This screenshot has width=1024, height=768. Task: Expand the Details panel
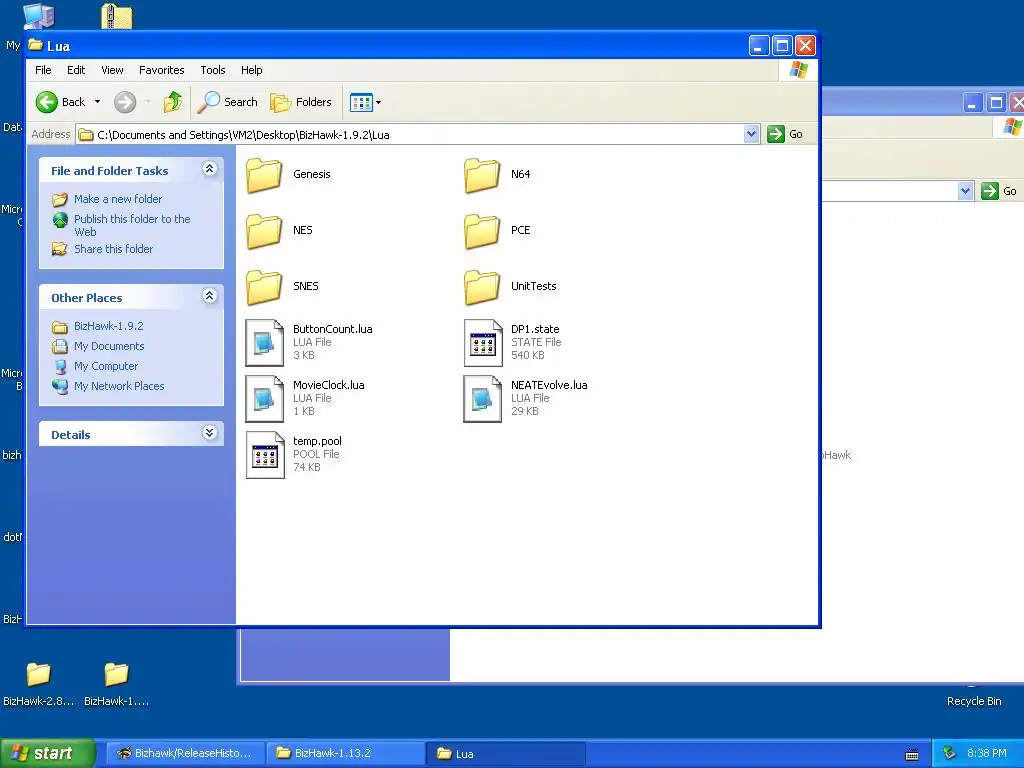pos(209,433)
